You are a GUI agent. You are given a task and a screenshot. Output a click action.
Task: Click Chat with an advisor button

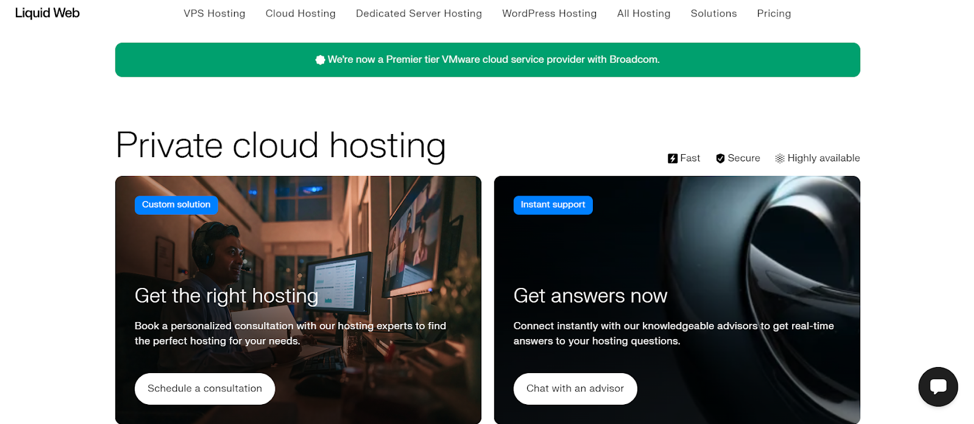575,389
